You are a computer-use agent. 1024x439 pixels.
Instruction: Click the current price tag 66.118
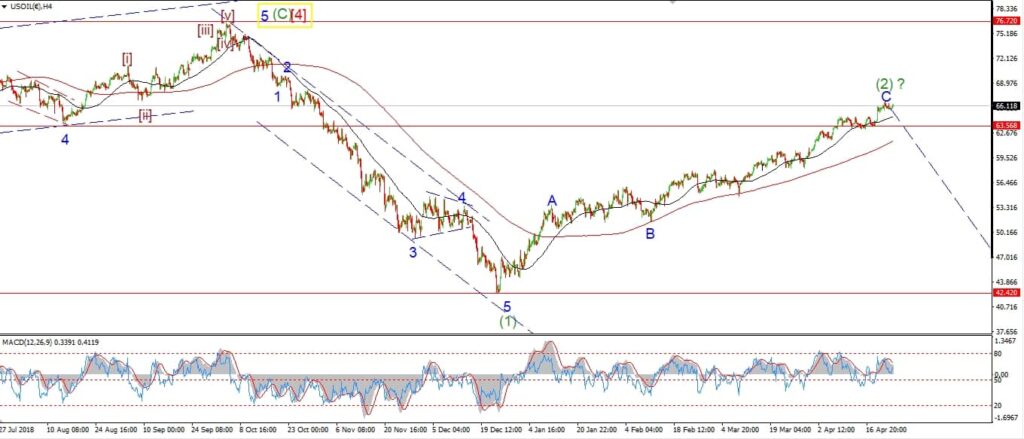pyautogui.click(x=1007, y=105)
